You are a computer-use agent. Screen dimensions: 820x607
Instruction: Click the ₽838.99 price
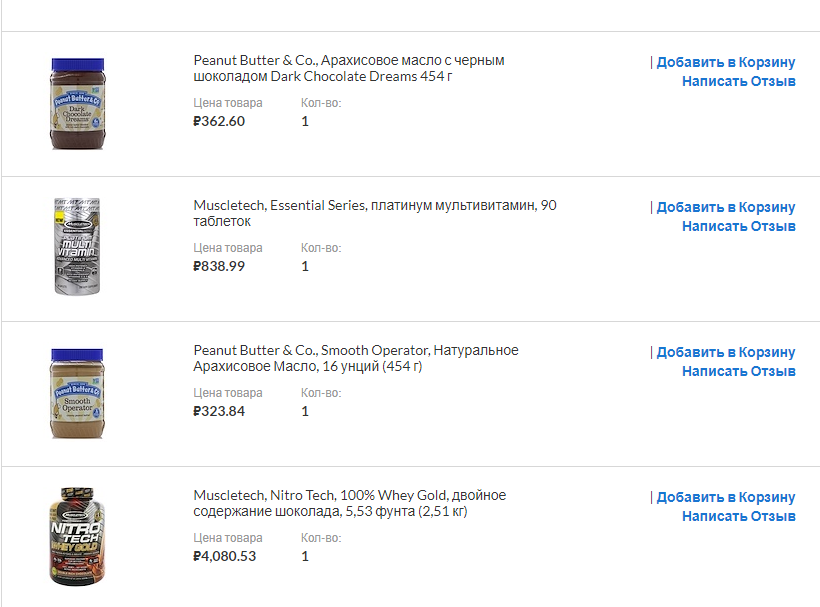click(x=219, y=266)
